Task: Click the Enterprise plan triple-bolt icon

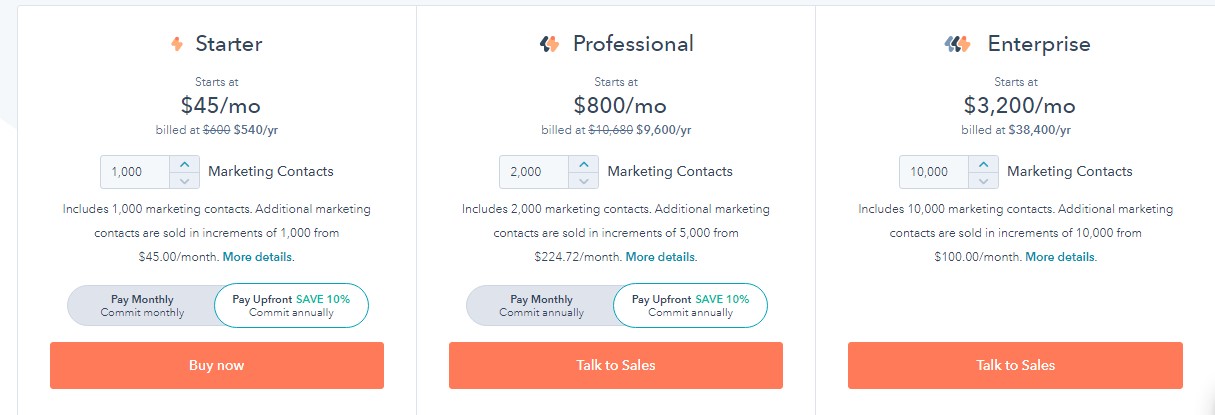Action: [958, 44]
